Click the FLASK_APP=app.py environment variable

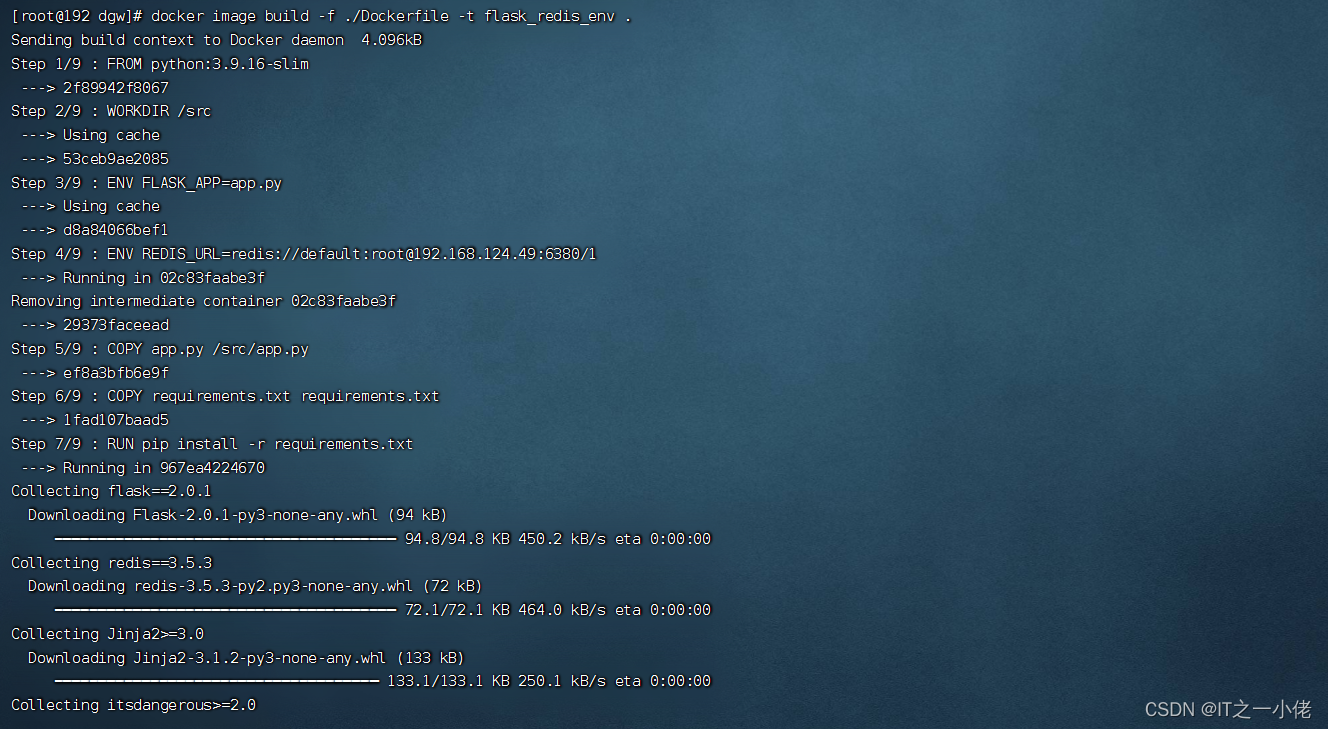coord(211,182)
